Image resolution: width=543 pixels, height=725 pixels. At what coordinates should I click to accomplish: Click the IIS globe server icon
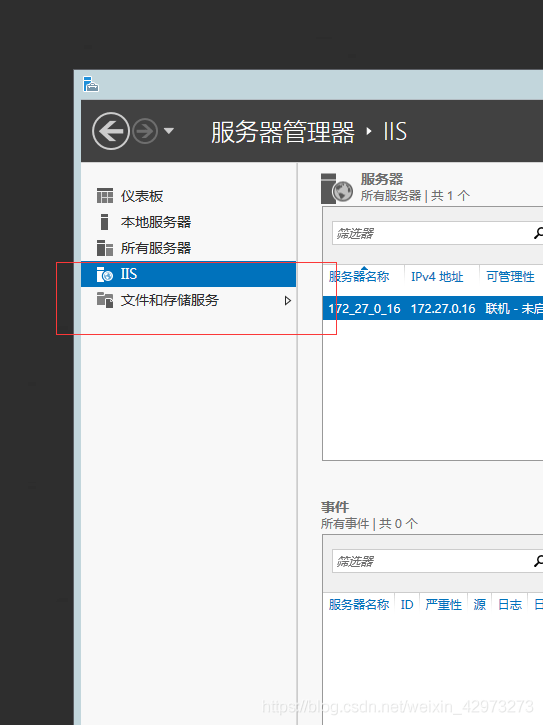point(105,274)
